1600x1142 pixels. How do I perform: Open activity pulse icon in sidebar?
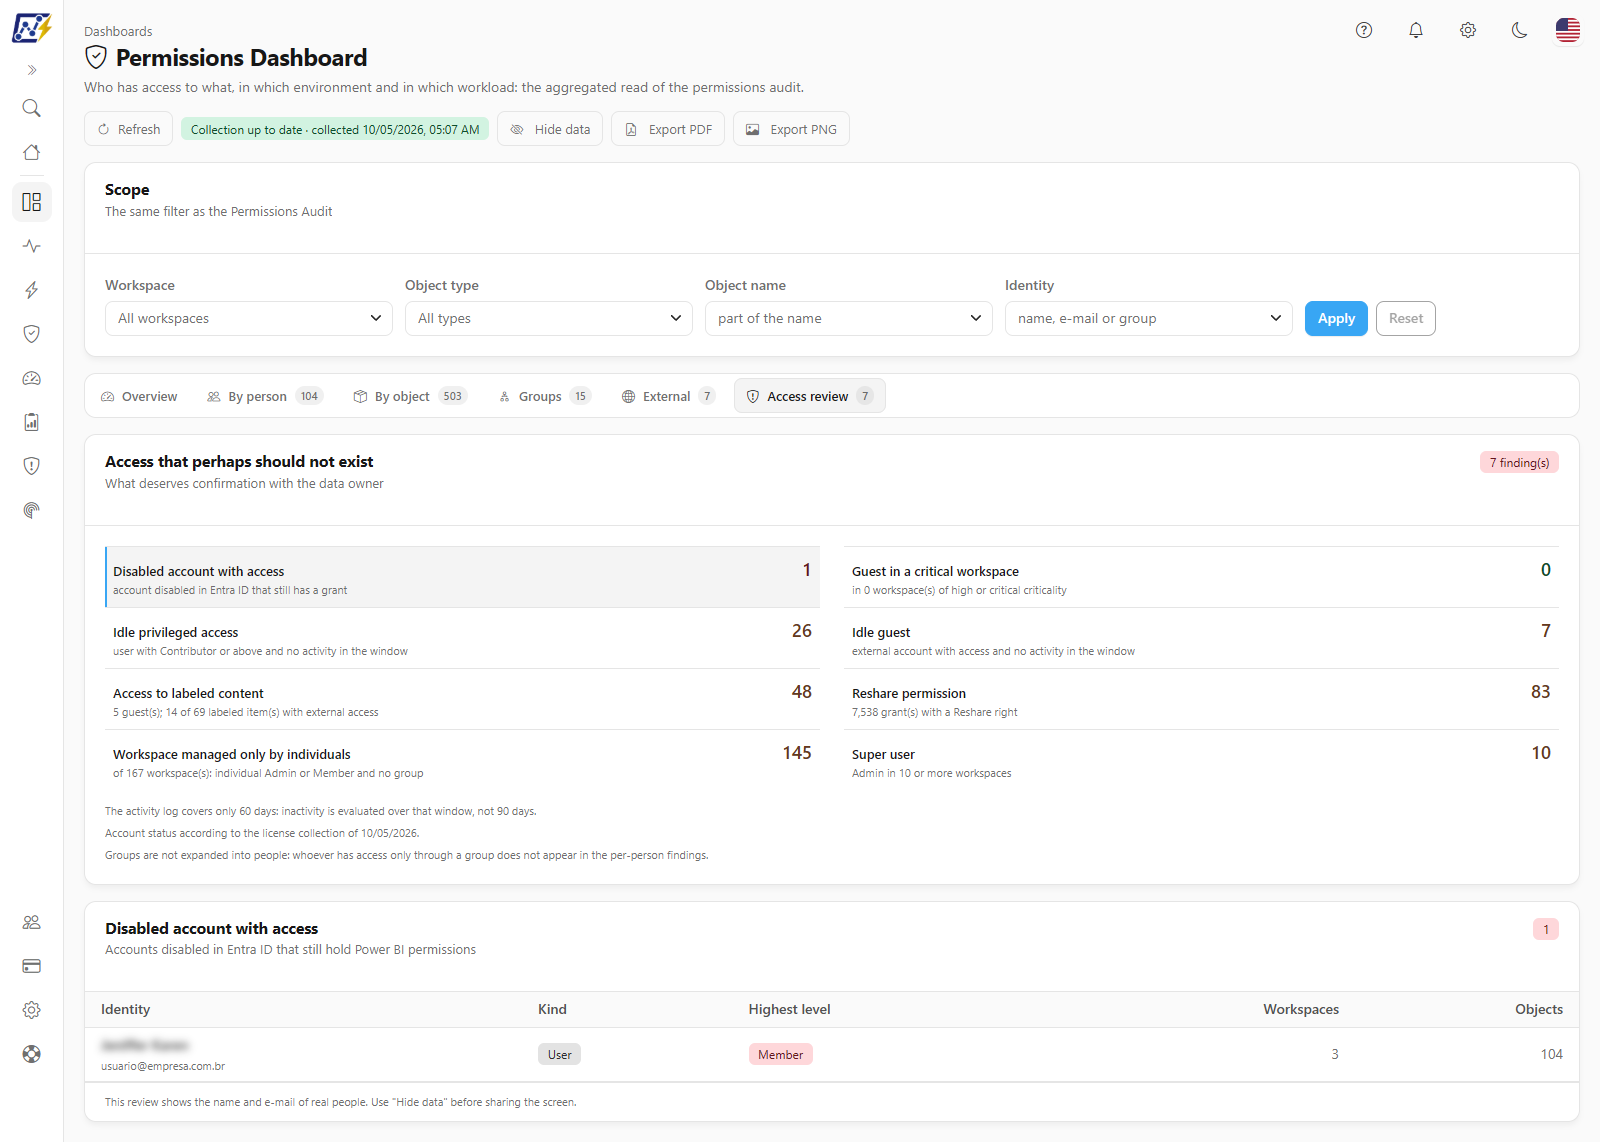[x=32, y=246]
